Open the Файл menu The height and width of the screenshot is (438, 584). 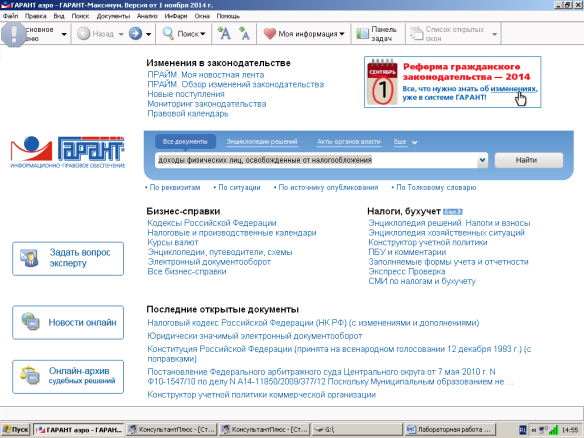click(x=10, y=16)
